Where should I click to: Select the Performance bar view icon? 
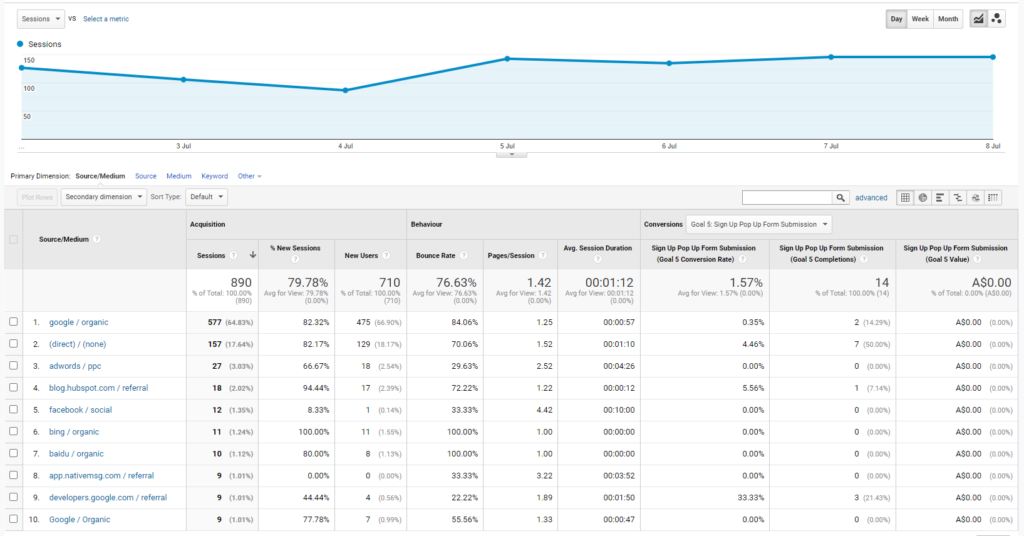click(940, 197)
